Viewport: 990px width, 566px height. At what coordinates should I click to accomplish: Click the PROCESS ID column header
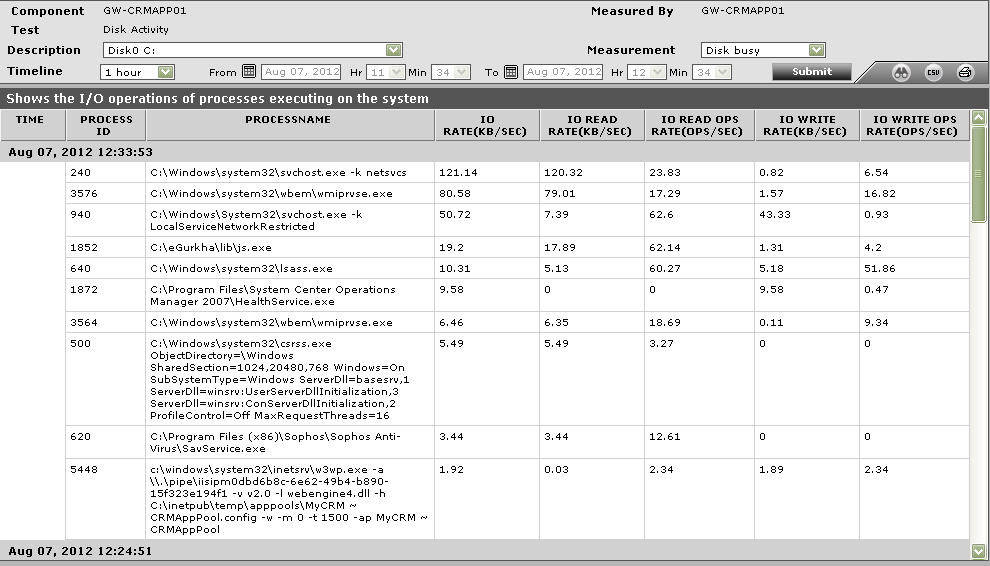[x=106, y=125]
